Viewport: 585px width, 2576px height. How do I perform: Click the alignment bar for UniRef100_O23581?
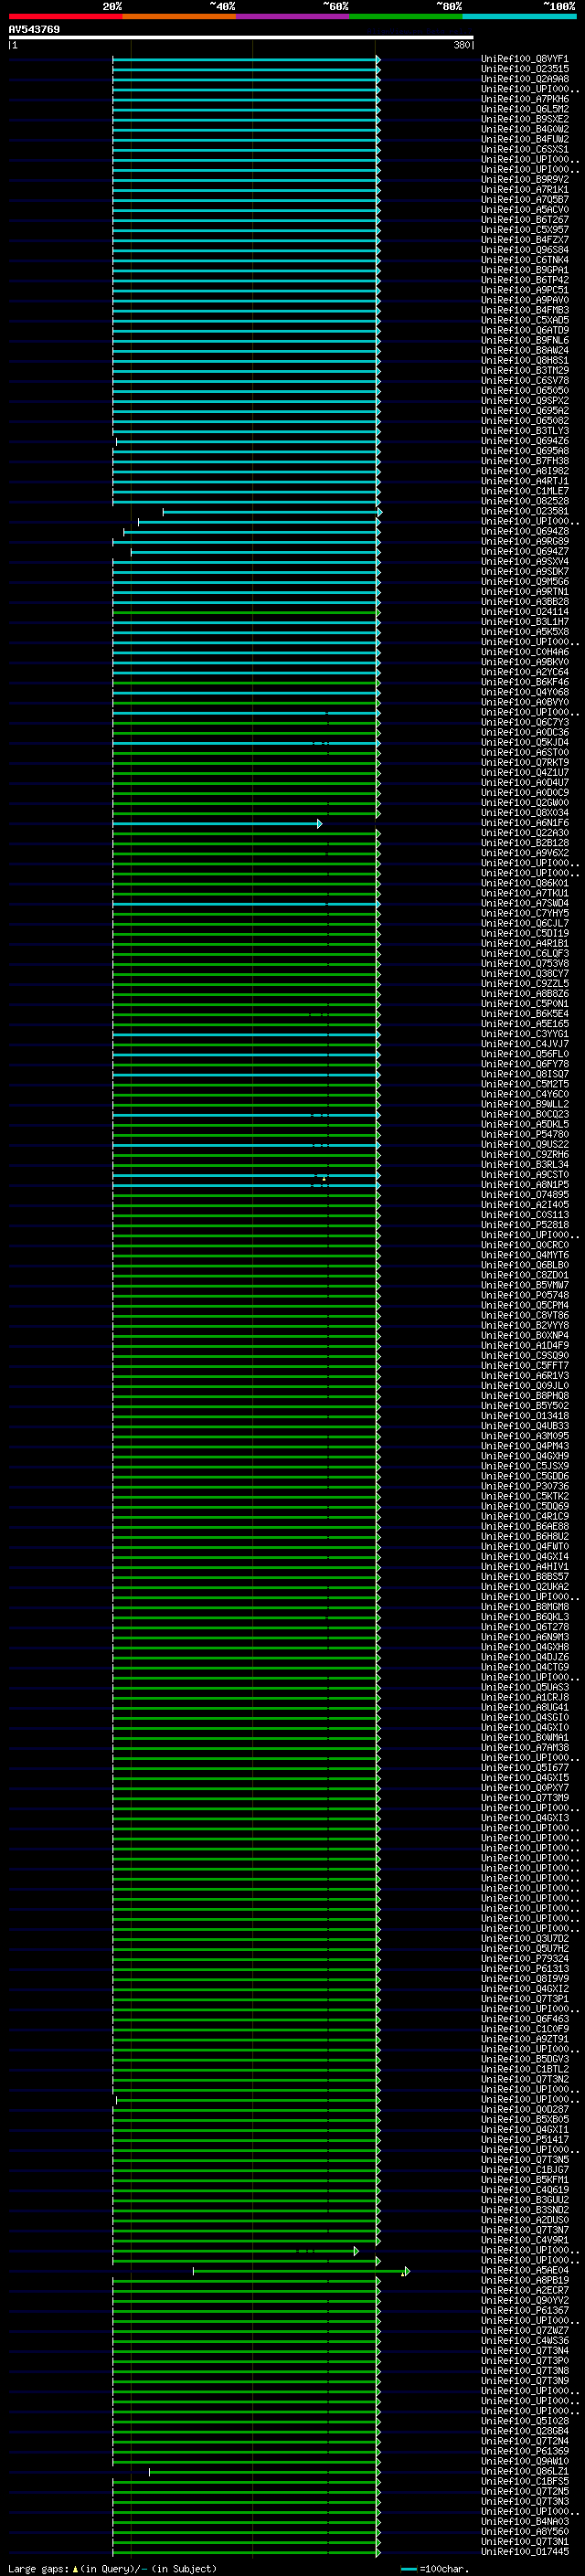click(272, 512)
